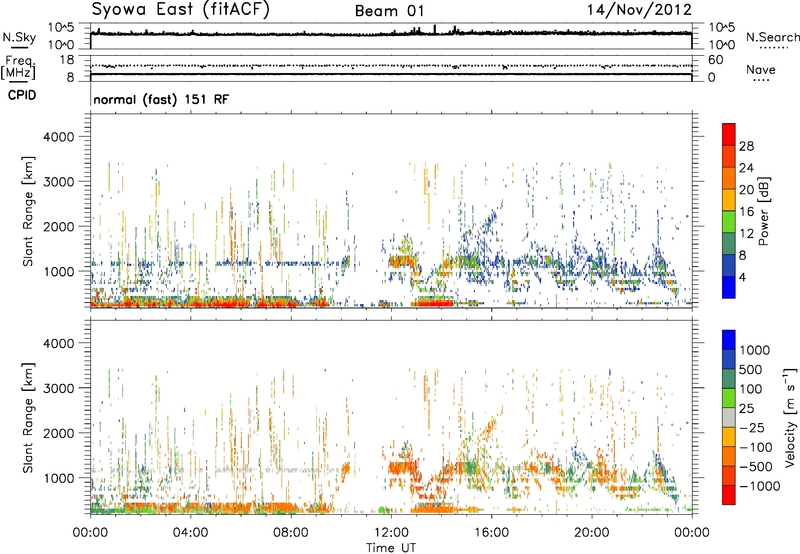The width and height of the screenshot is (800, 554).
Task: Click the '16:00' time axis tick
Action: pos(491,533)
